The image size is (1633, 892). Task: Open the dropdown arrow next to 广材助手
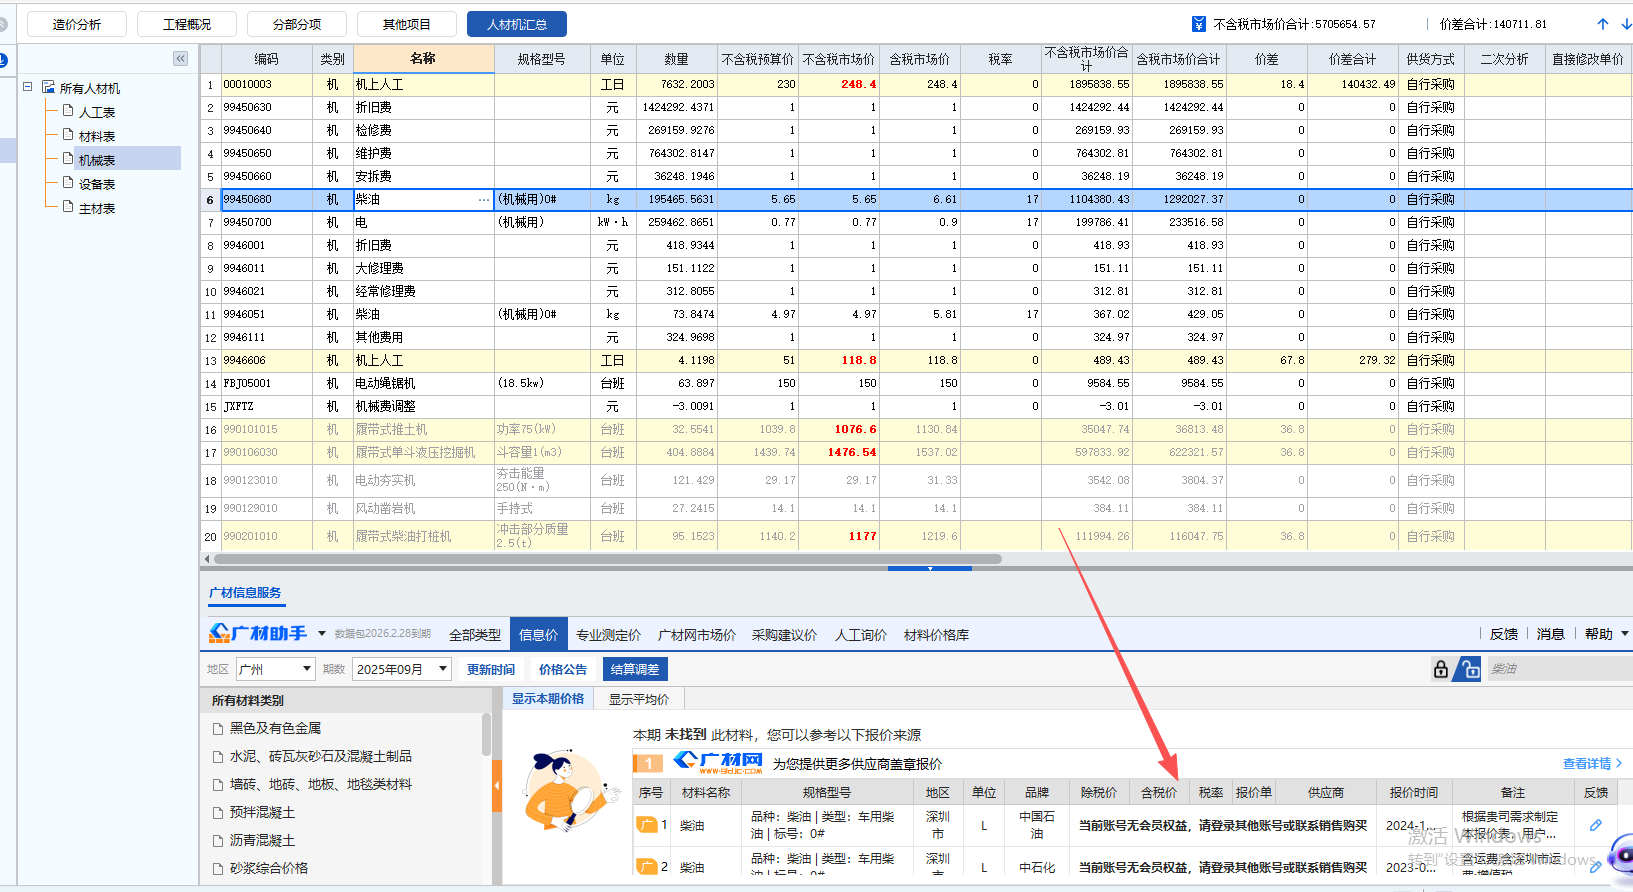click(322, 633)
